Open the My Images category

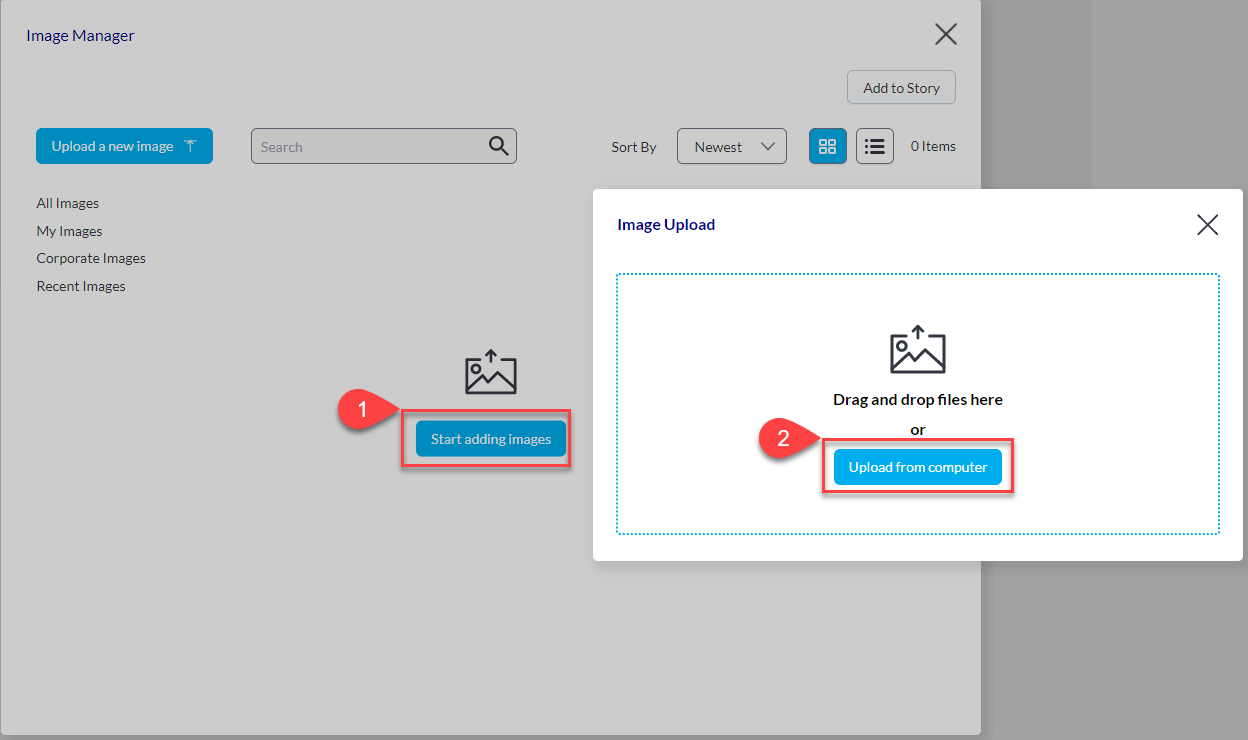(70, 231)
